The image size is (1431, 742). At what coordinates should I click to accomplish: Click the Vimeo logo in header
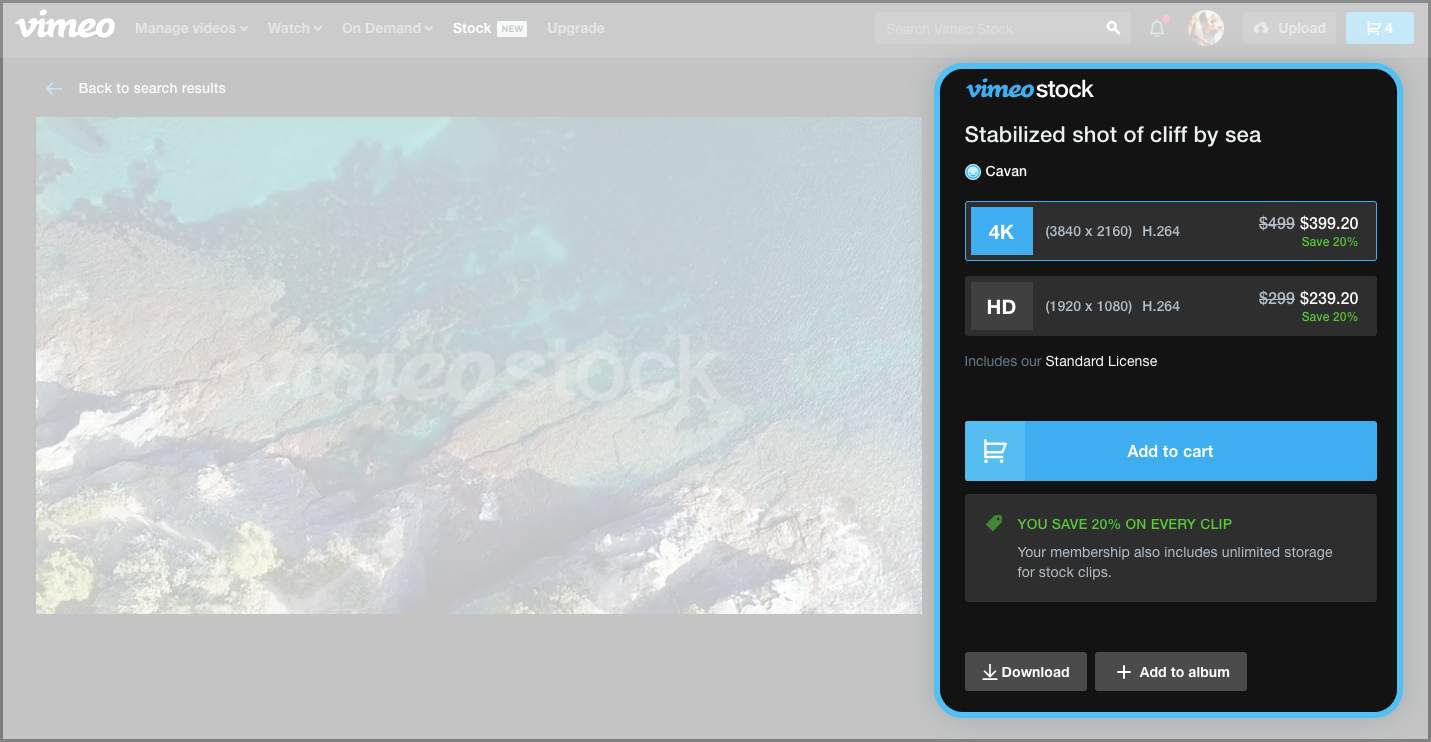pyautogui.click(x=65, y=26)
